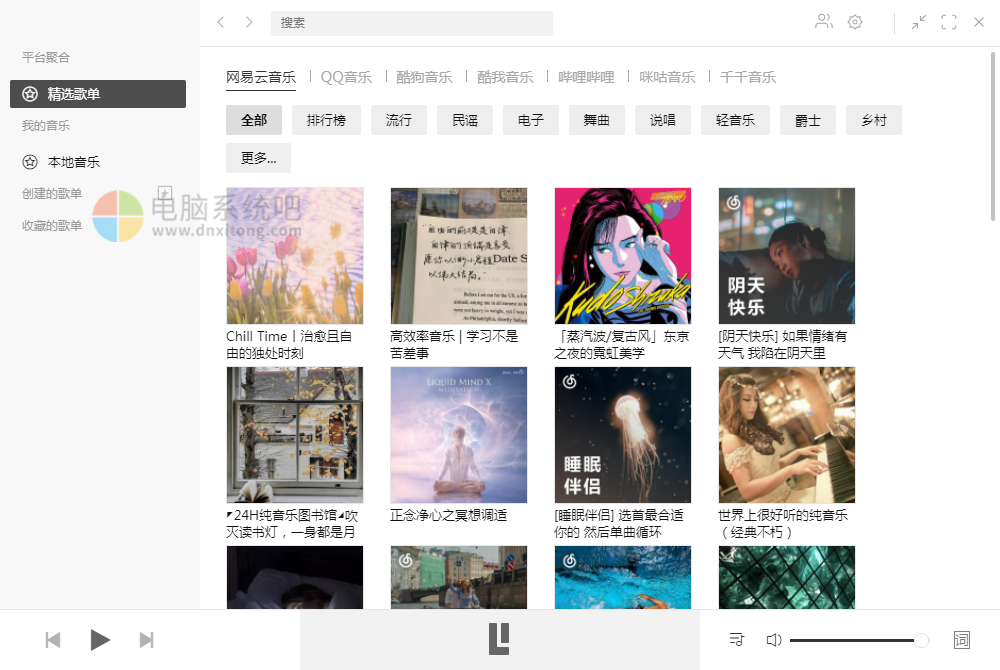
Task: Open the 阴天快乐 playlist cover
Action: [x=786, y=256]
